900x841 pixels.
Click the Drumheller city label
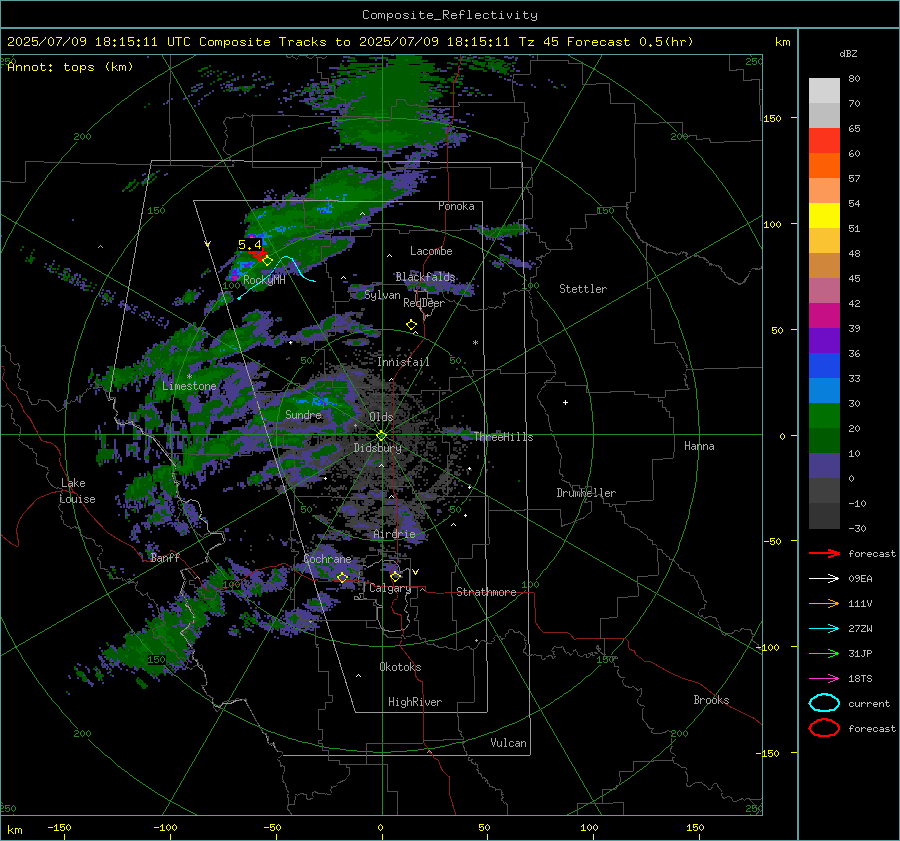tap(586, 493)
